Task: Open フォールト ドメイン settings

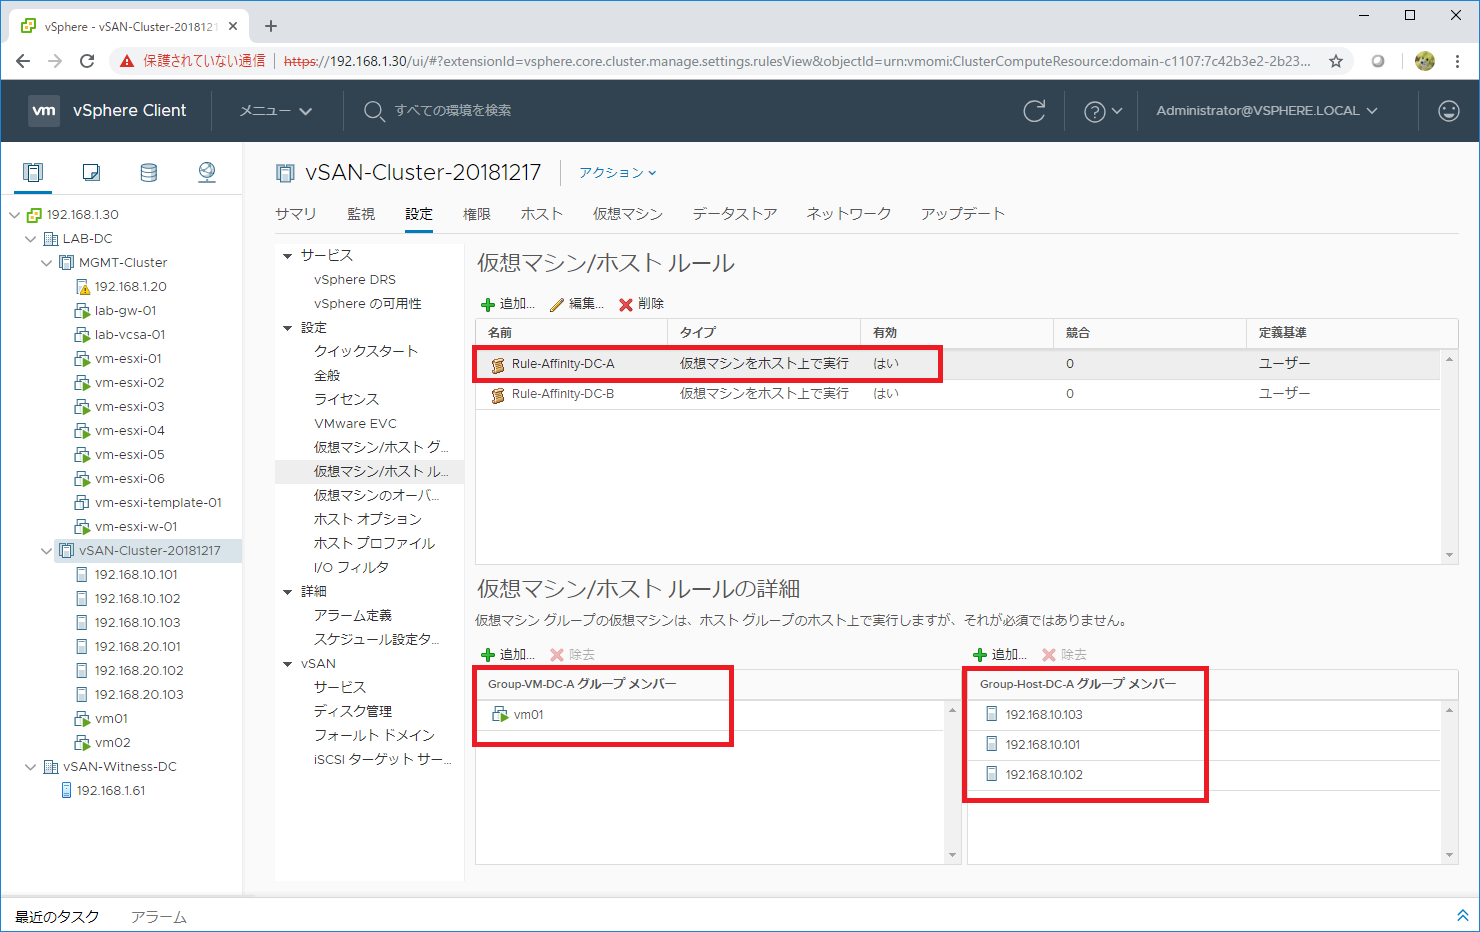Action: point(374,736)
